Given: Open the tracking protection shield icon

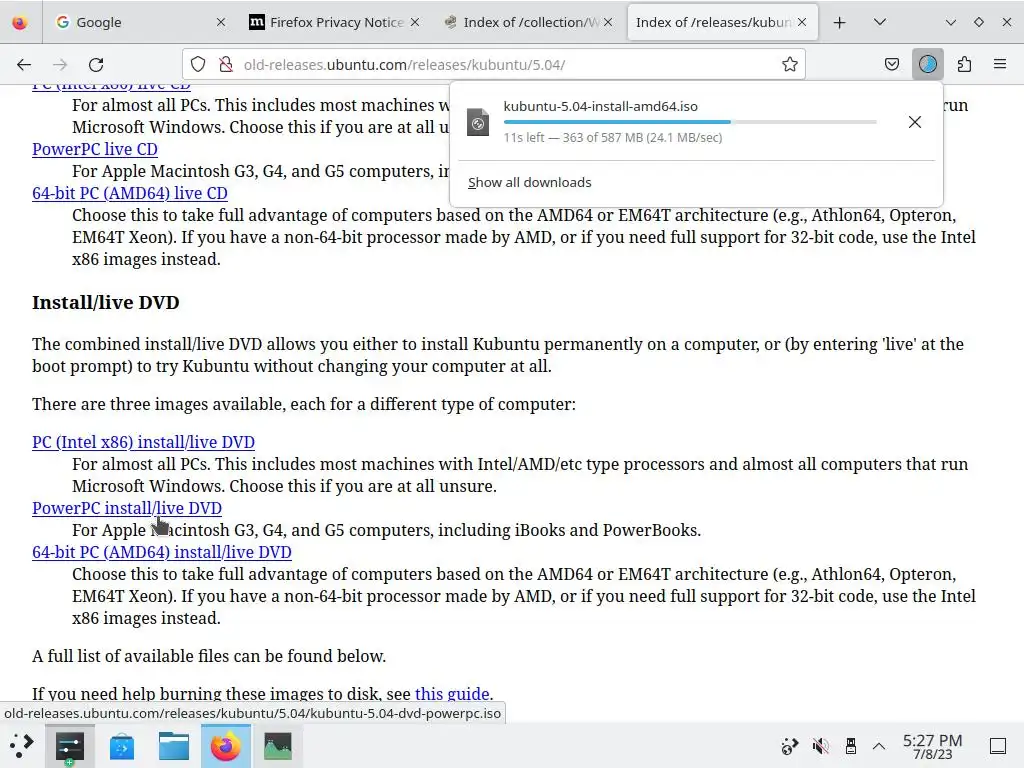Looking at the screenshot, I should pyautogui.click(x=198, y=64).
